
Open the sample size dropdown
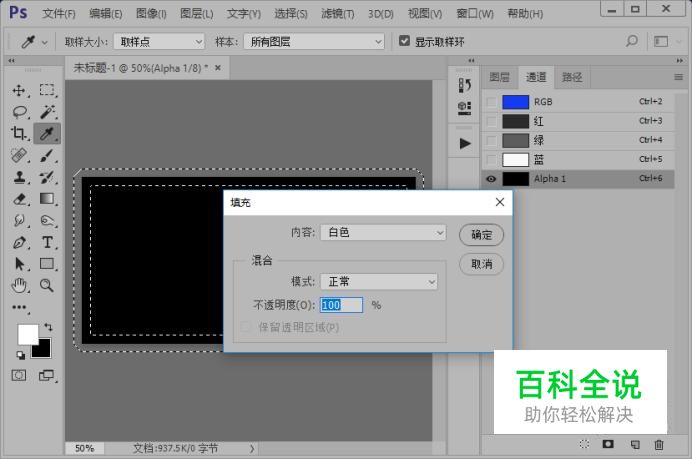(159, 41)
